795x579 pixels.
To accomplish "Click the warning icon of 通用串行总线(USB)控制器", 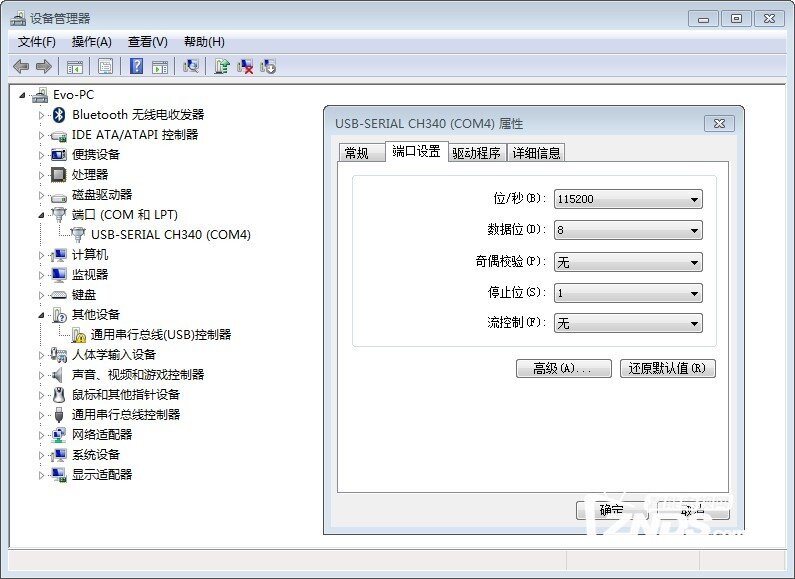I will tap(78, 335).
